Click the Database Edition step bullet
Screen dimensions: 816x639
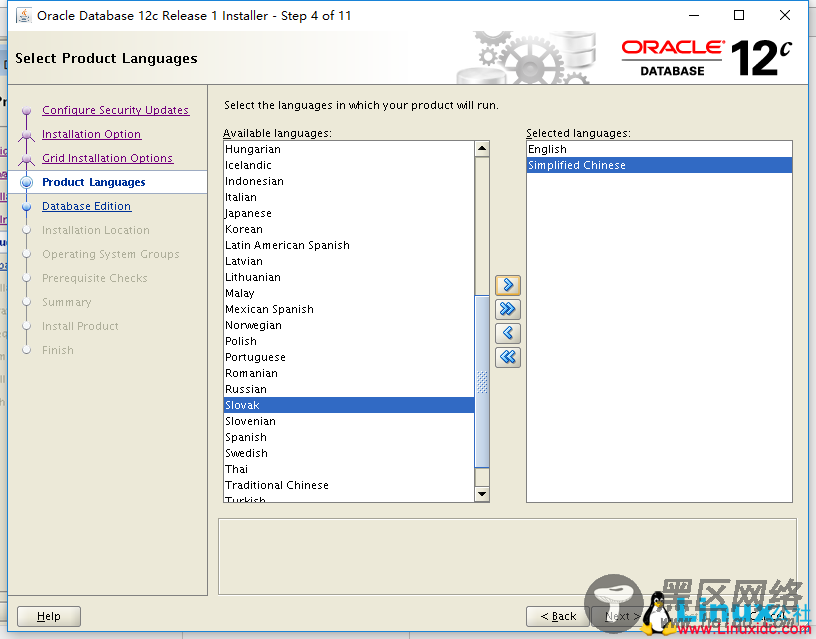tap(27, 207)
